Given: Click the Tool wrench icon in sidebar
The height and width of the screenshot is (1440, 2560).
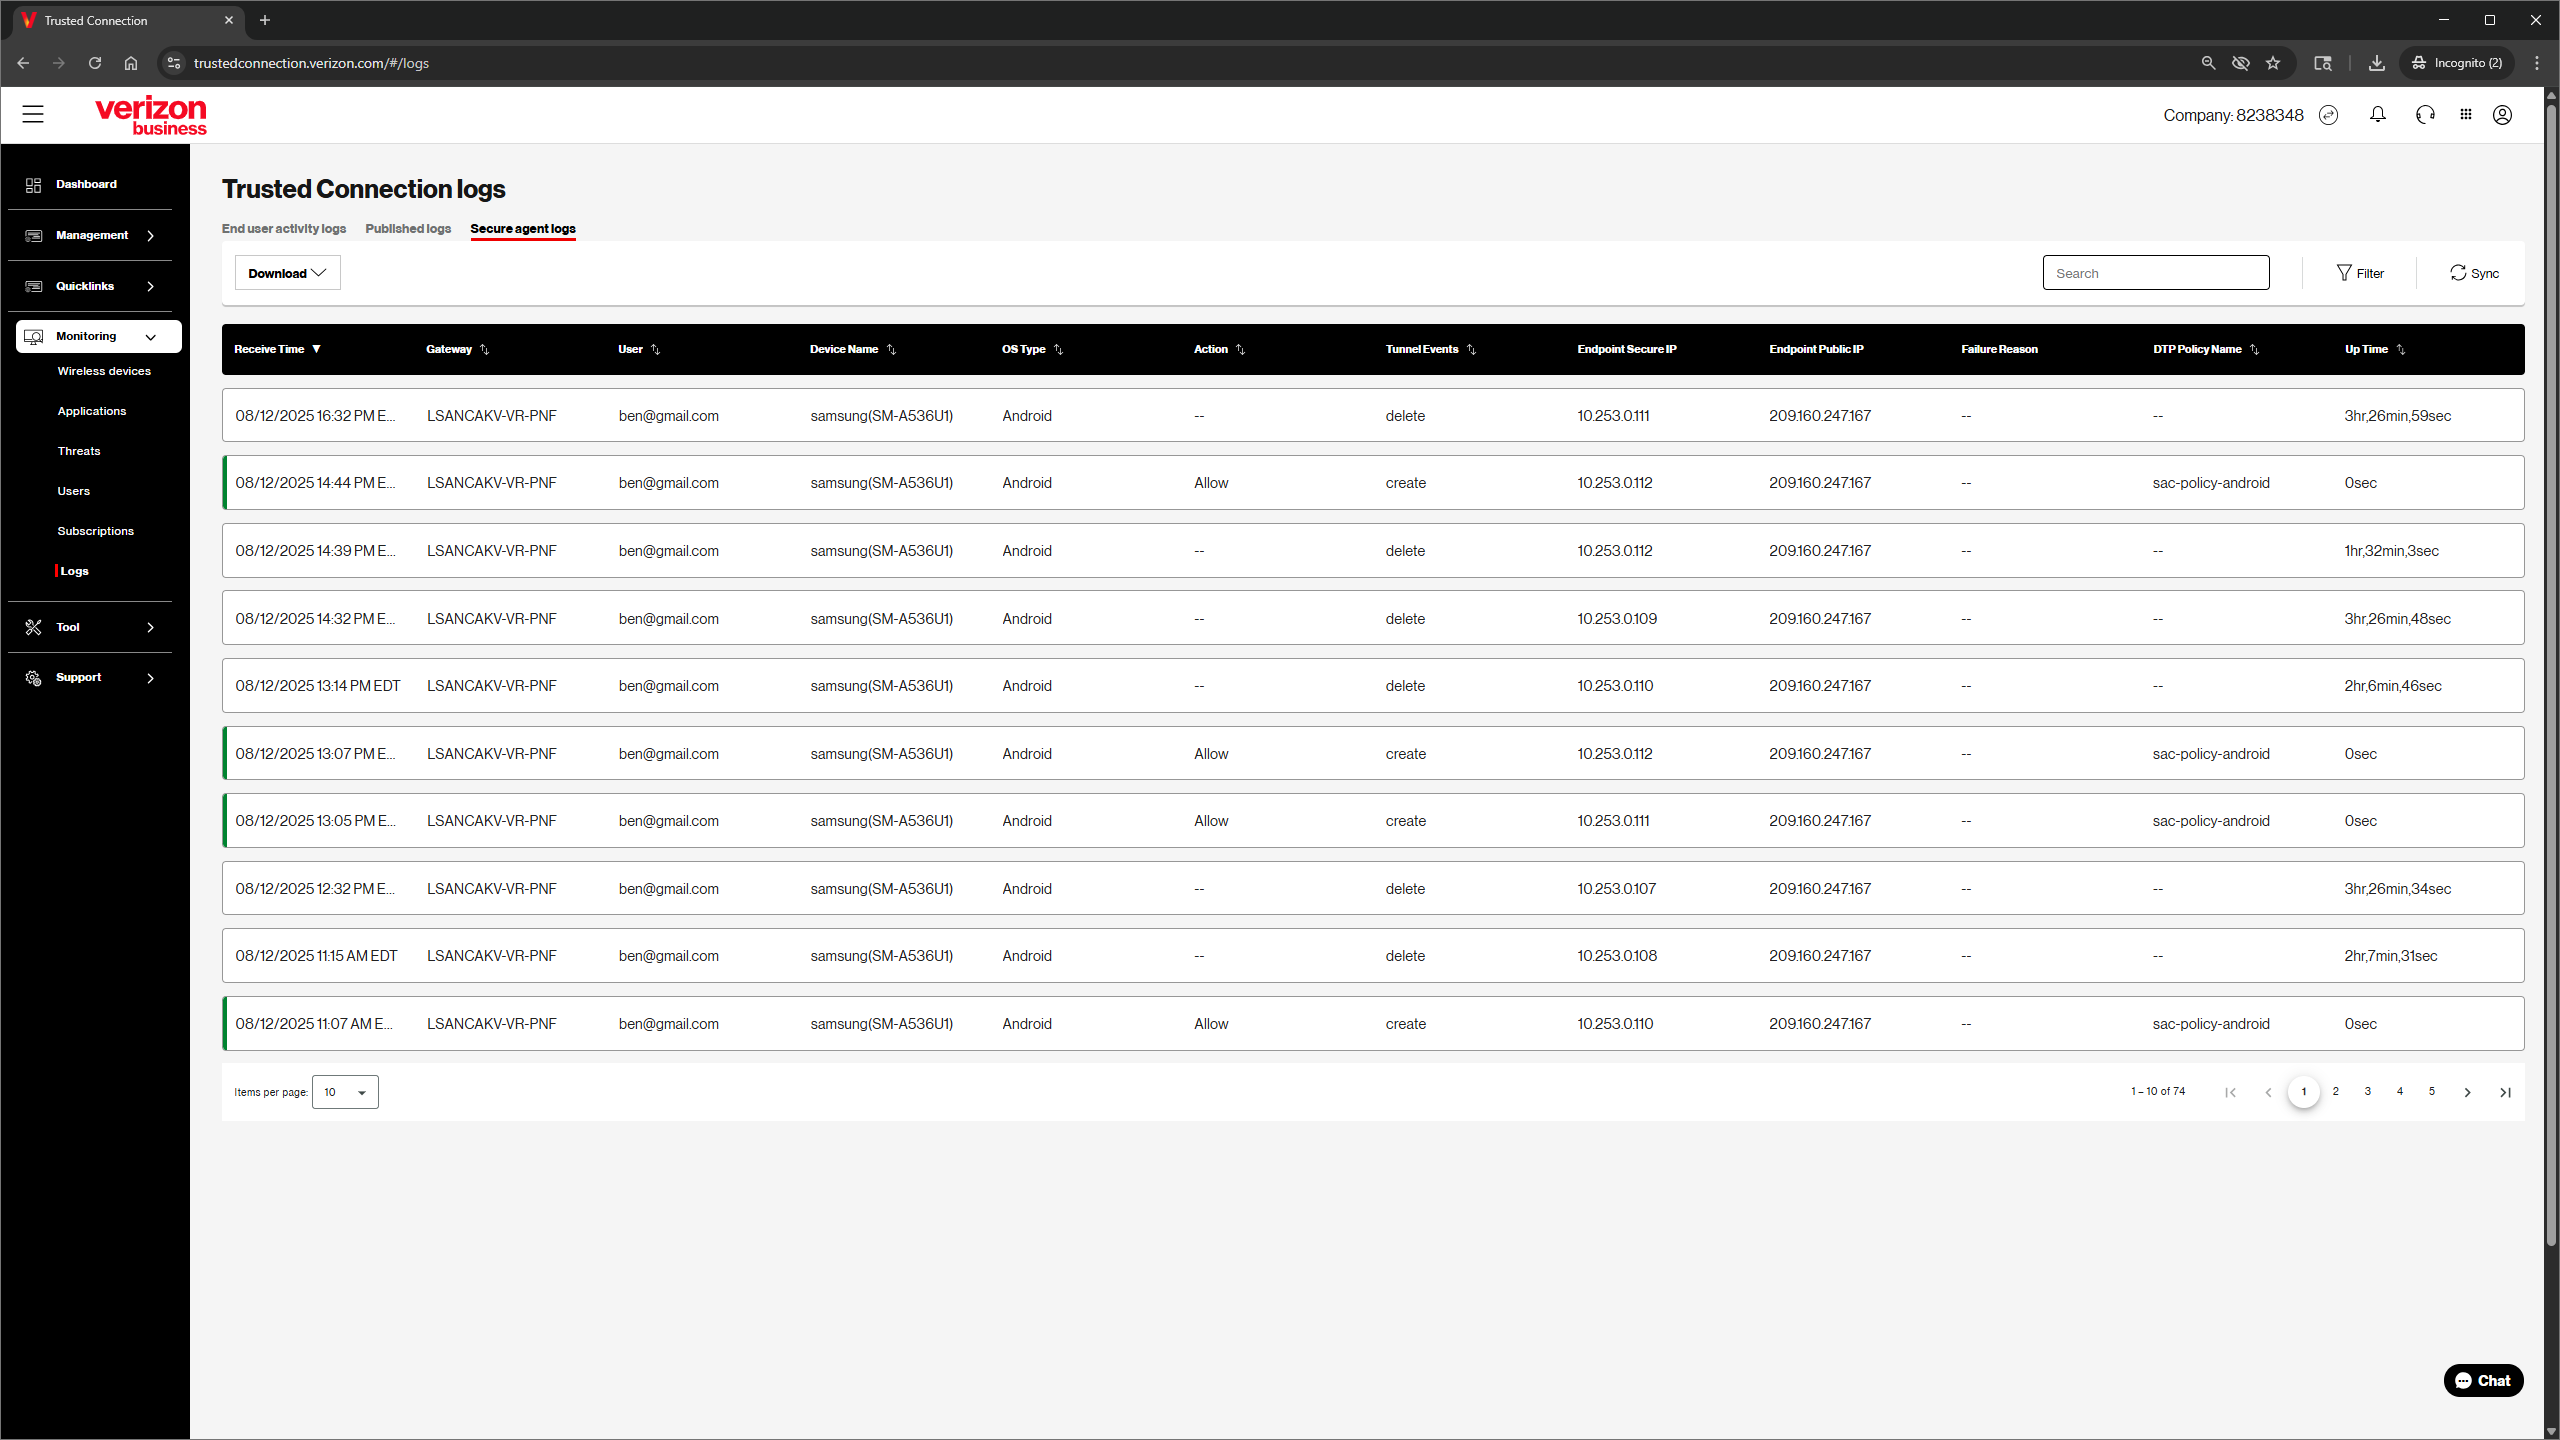Looking at the screenshot, I should coord(33,627).
